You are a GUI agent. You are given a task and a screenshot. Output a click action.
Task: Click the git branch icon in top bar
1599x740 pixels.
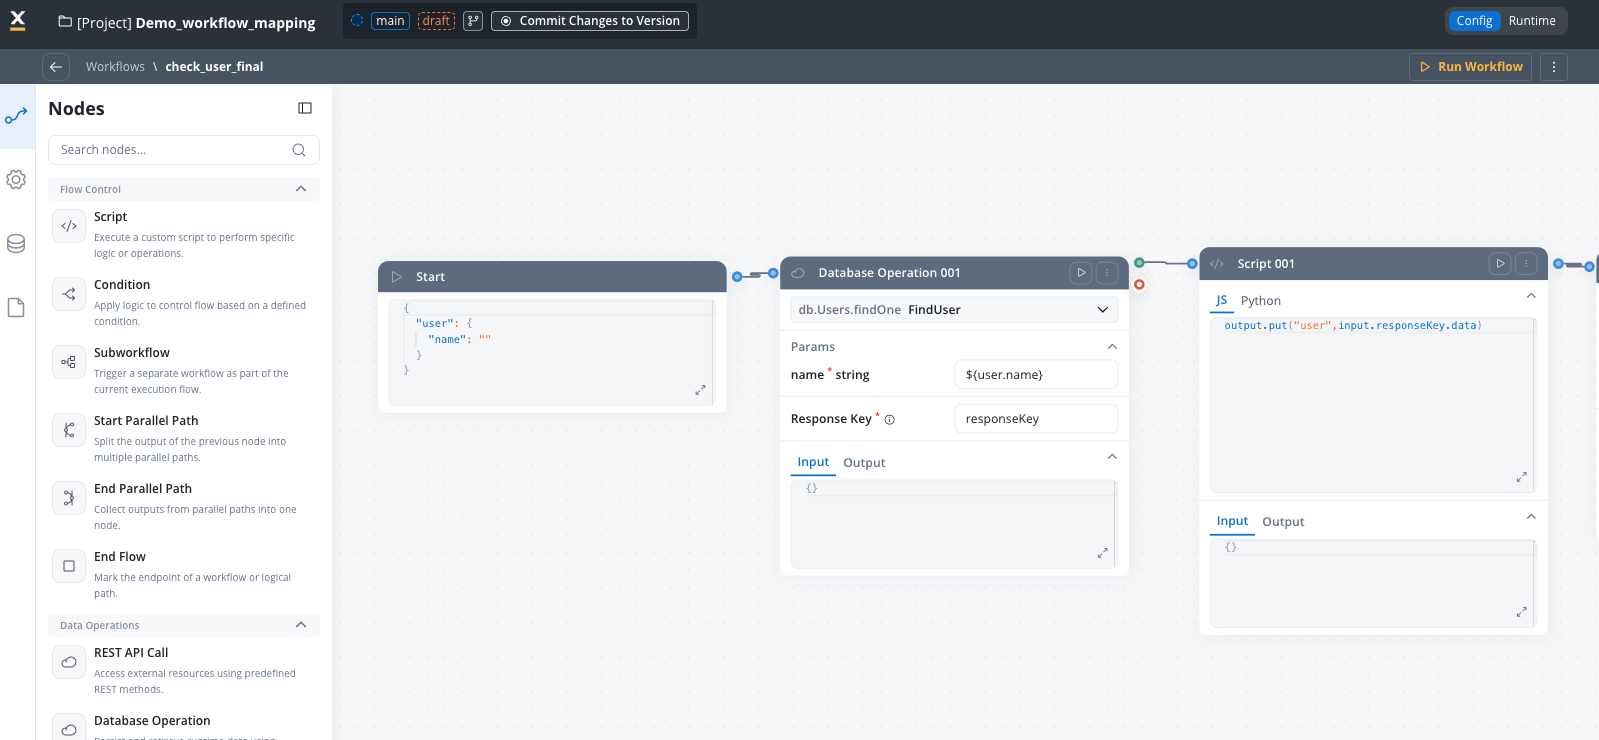point(473,21)
